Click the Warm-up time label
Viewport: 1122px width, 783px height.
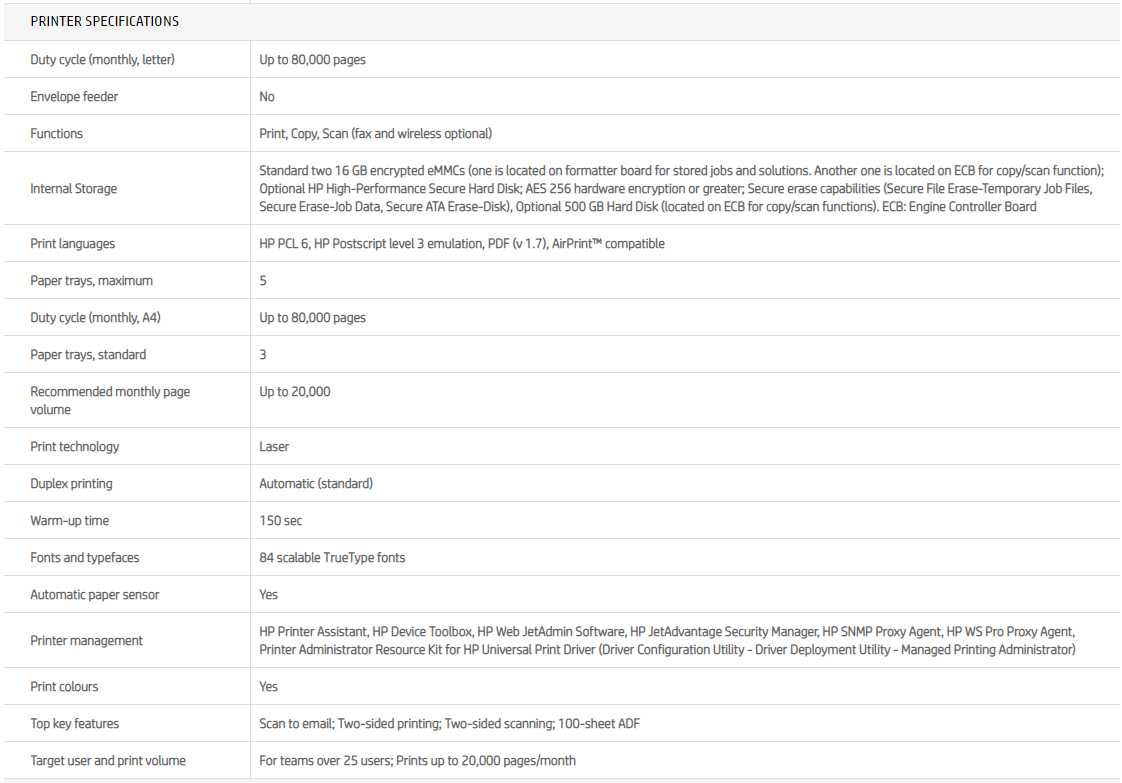(x=70, y=521)
